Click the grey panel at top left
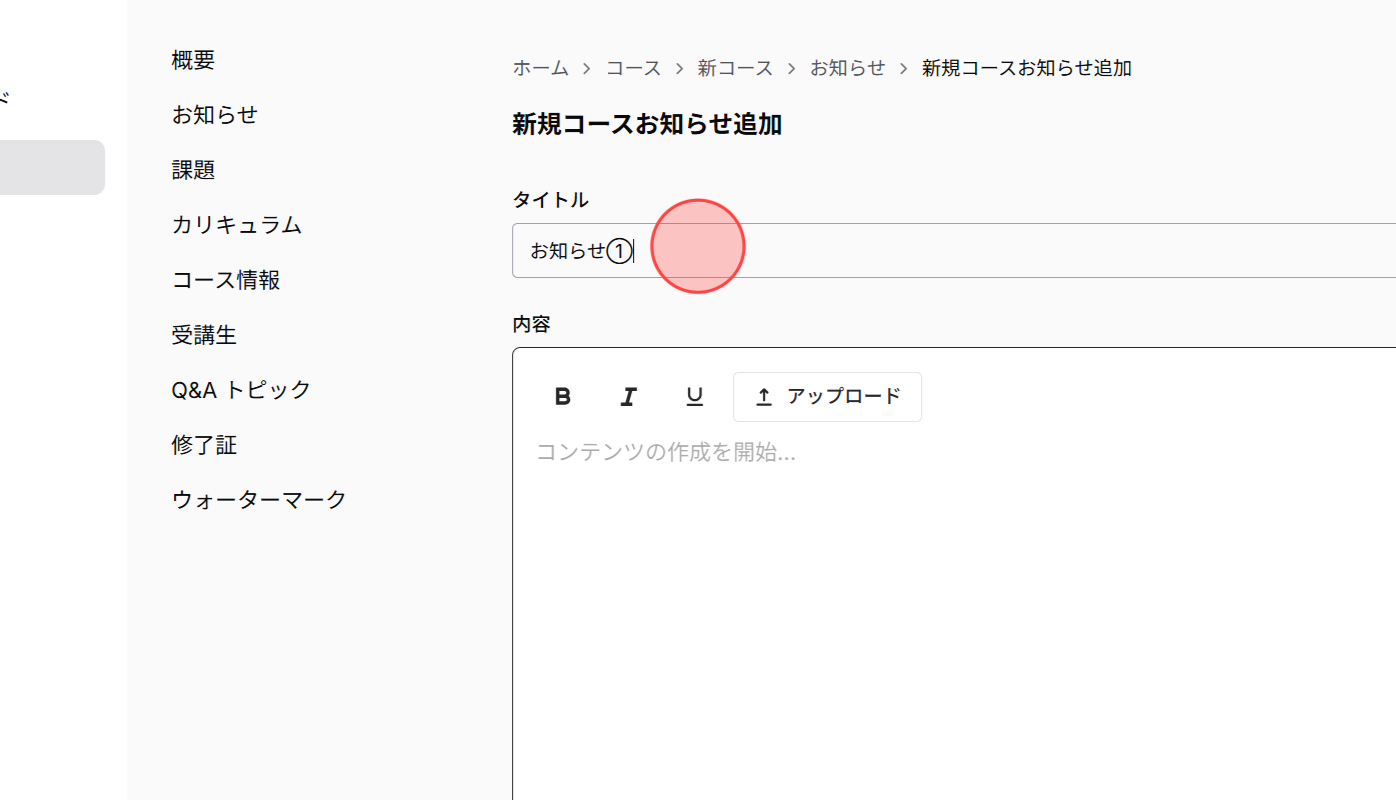This screenshot has height=800, width=1396. click(x=52, y=167)
